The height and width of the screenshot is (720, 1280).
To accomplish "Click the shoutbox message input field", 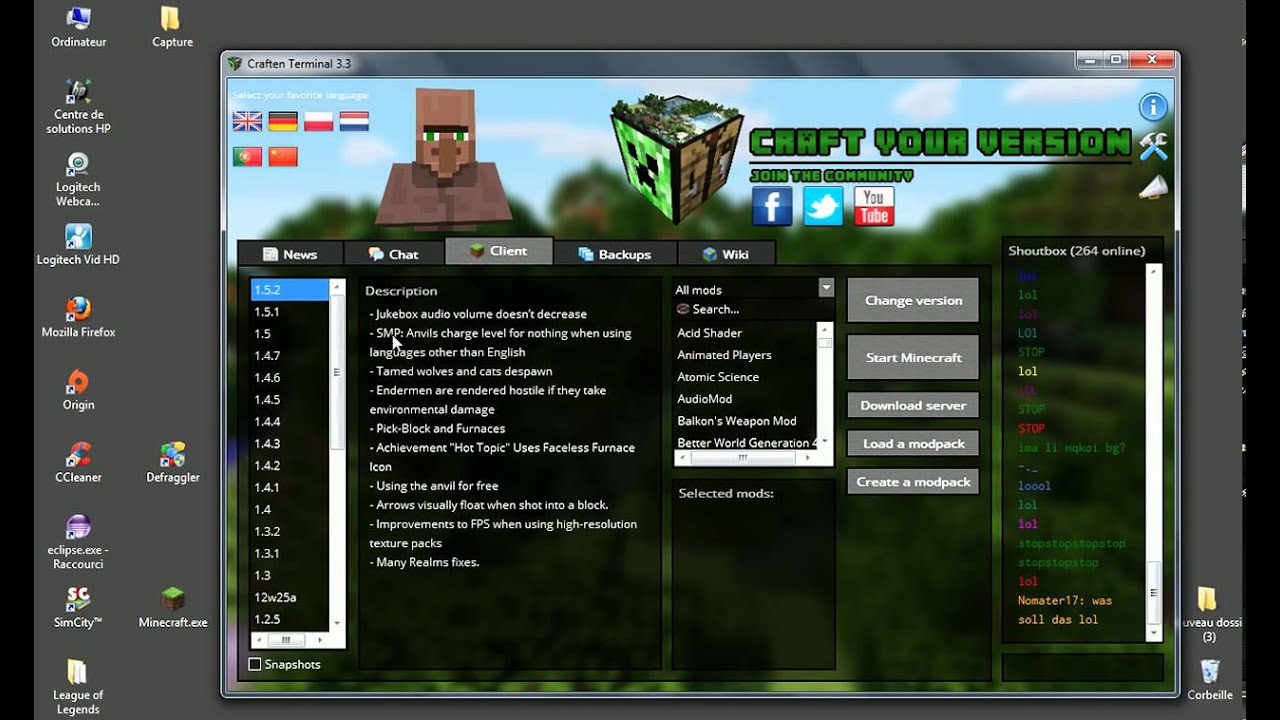I will pyautogui.click(x=1083, y=667).
